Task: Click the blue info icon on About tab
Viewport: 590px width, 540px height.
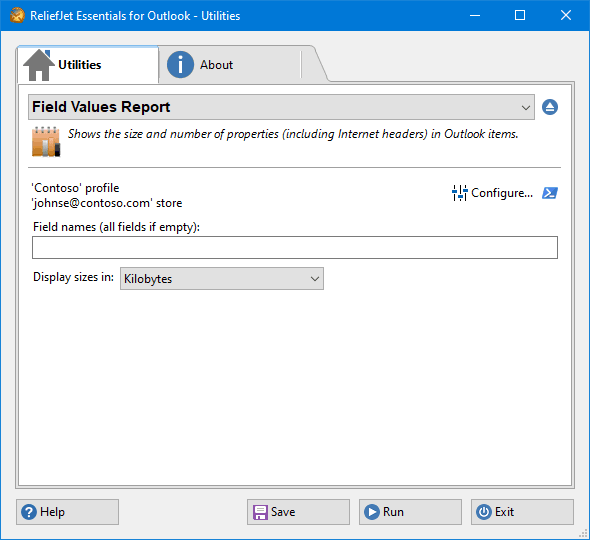Action: coord(180,65)
